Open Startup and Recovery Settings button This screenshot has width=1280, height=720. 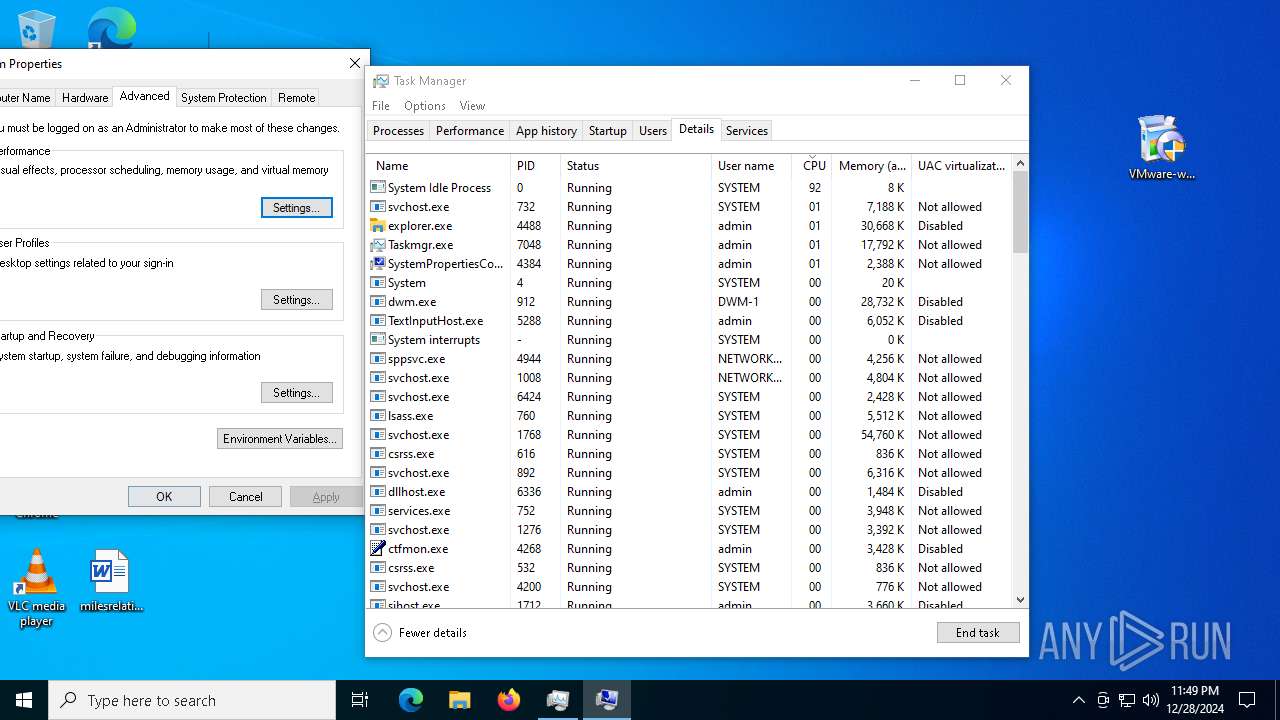click(297, 393)
